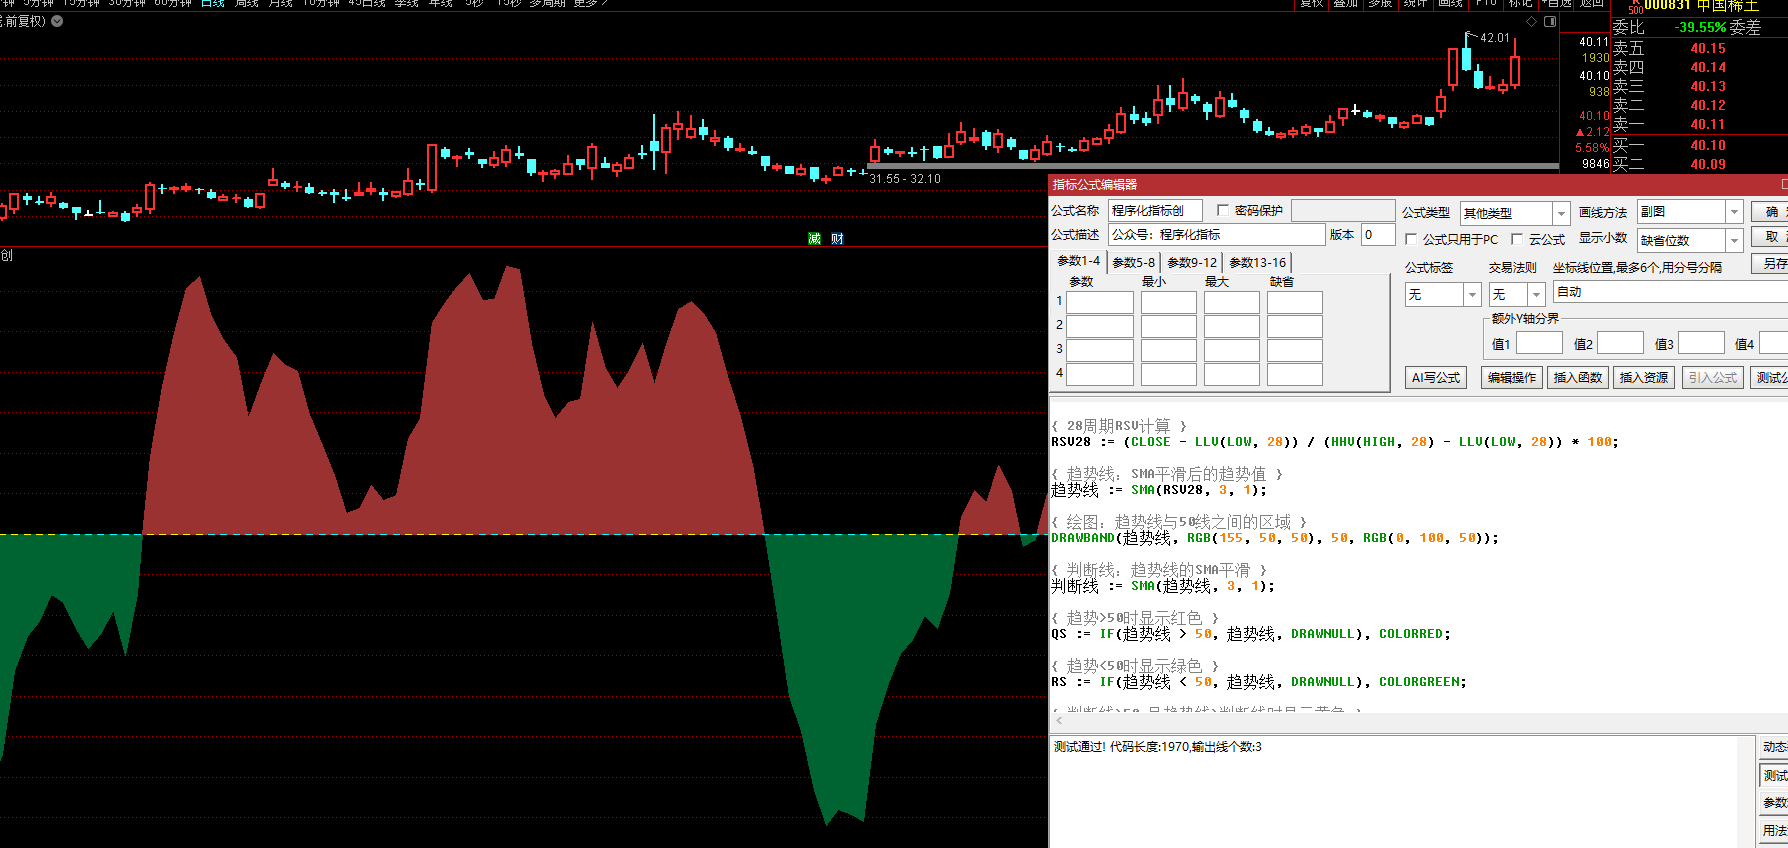Click the 公式描述 text field
This screenshot has width=1788, height=848.
tap(1215, 235)
